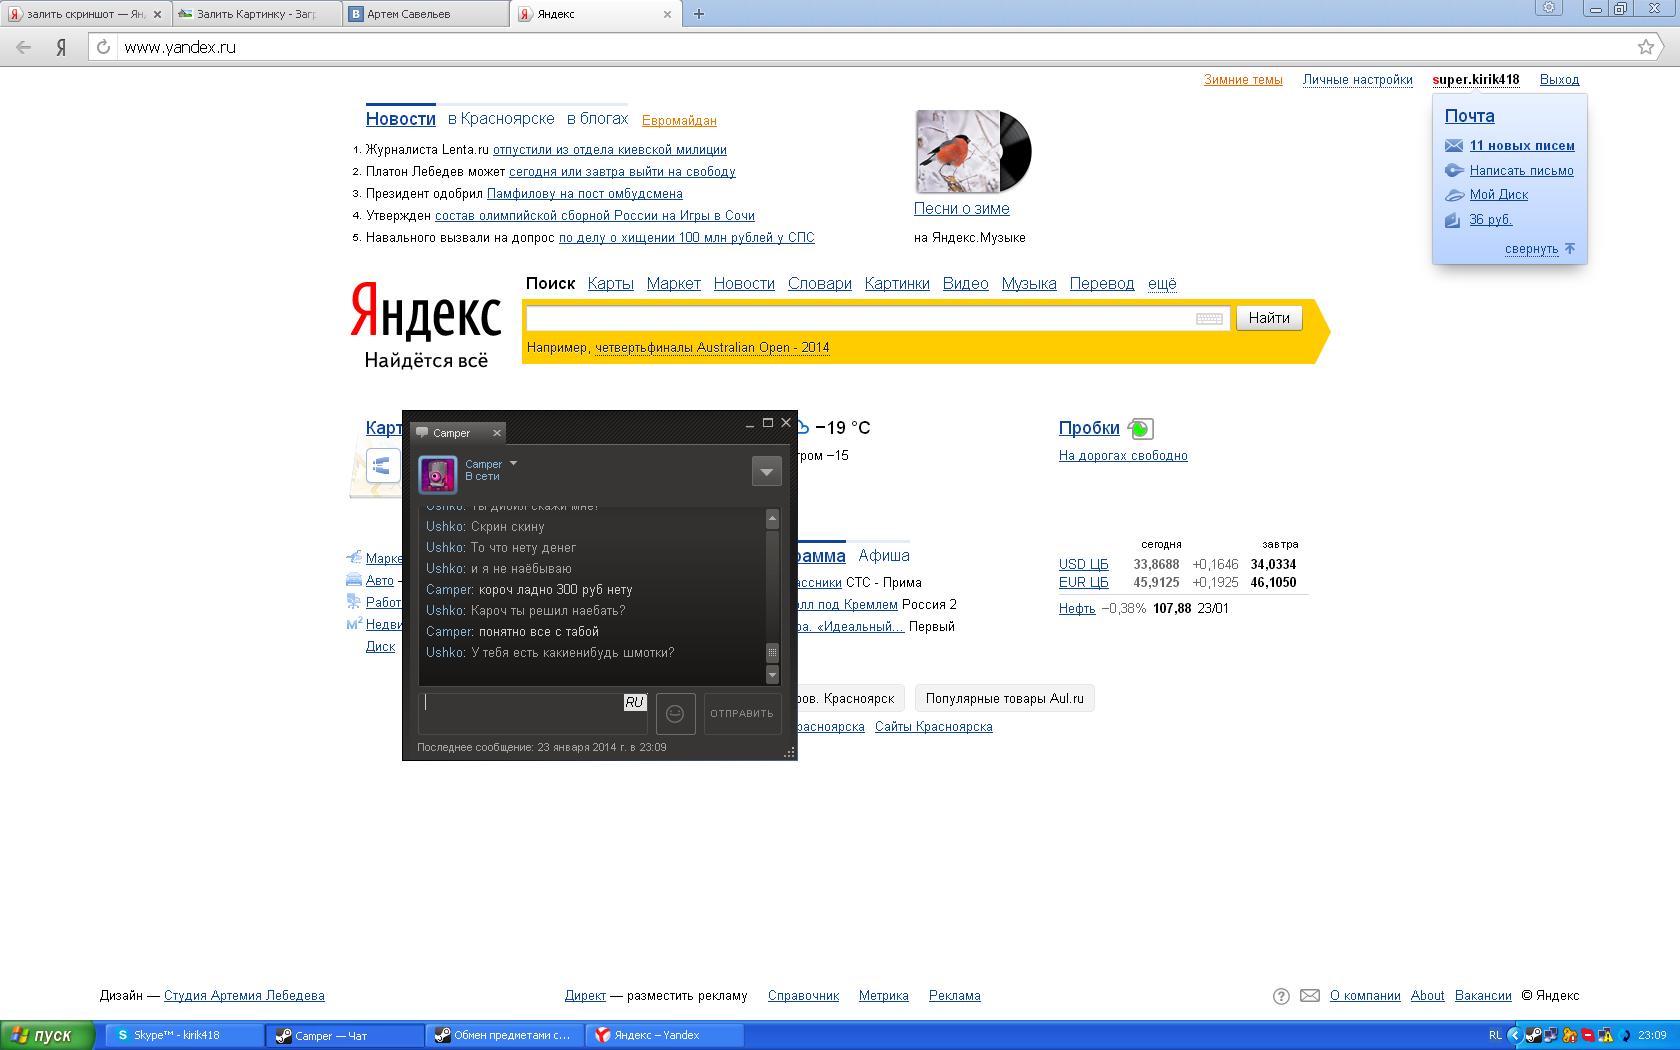Click chat scrollbar down arrow

point(772,675)
